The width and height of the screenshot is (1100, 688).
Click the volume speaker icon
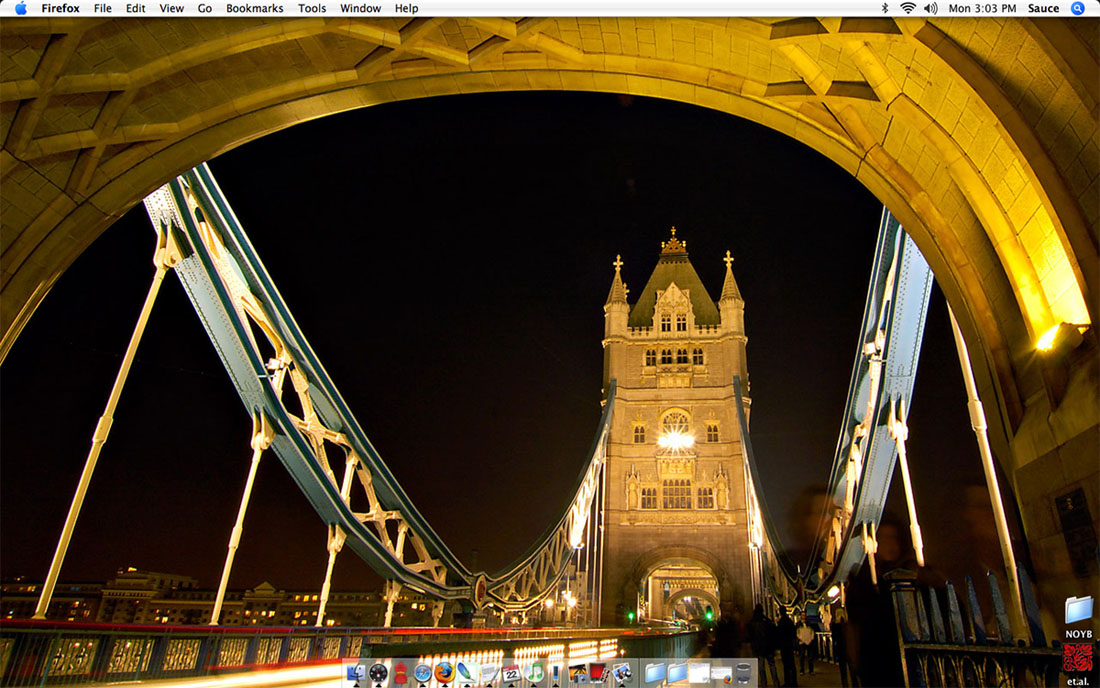click(931, 8)
